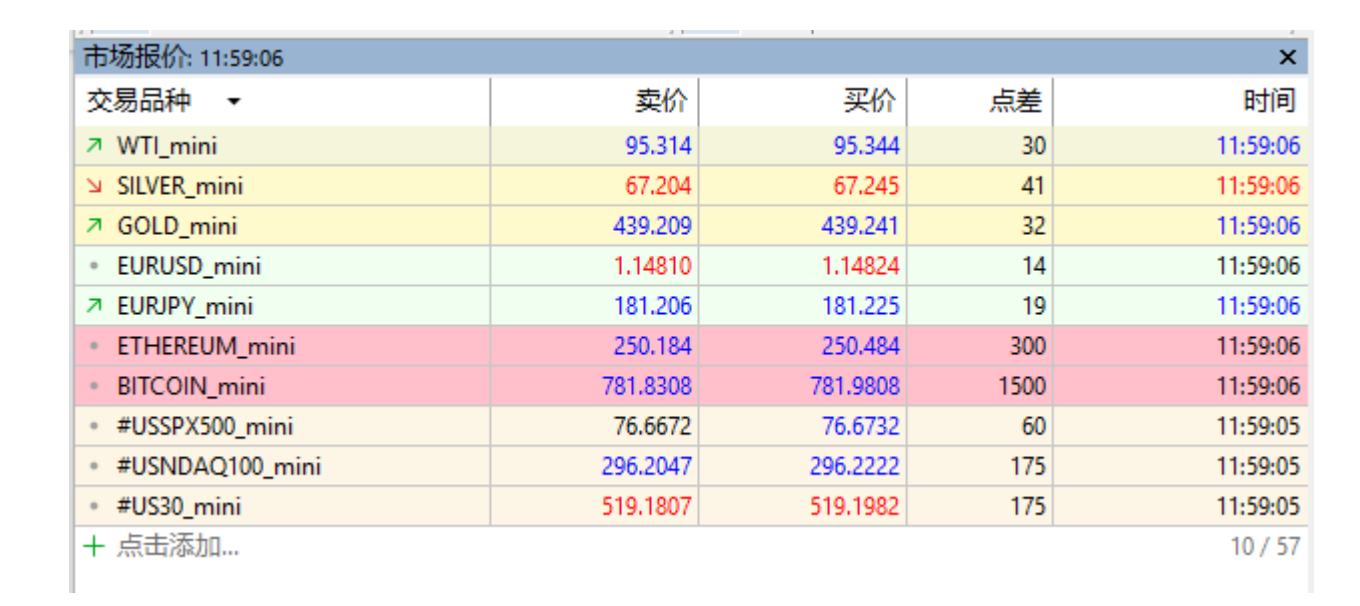The width and height of the screenshot is (1360, 606).
Task: Click the dot icon beside ETHEREUM_mini
Action: coord(94,347)
